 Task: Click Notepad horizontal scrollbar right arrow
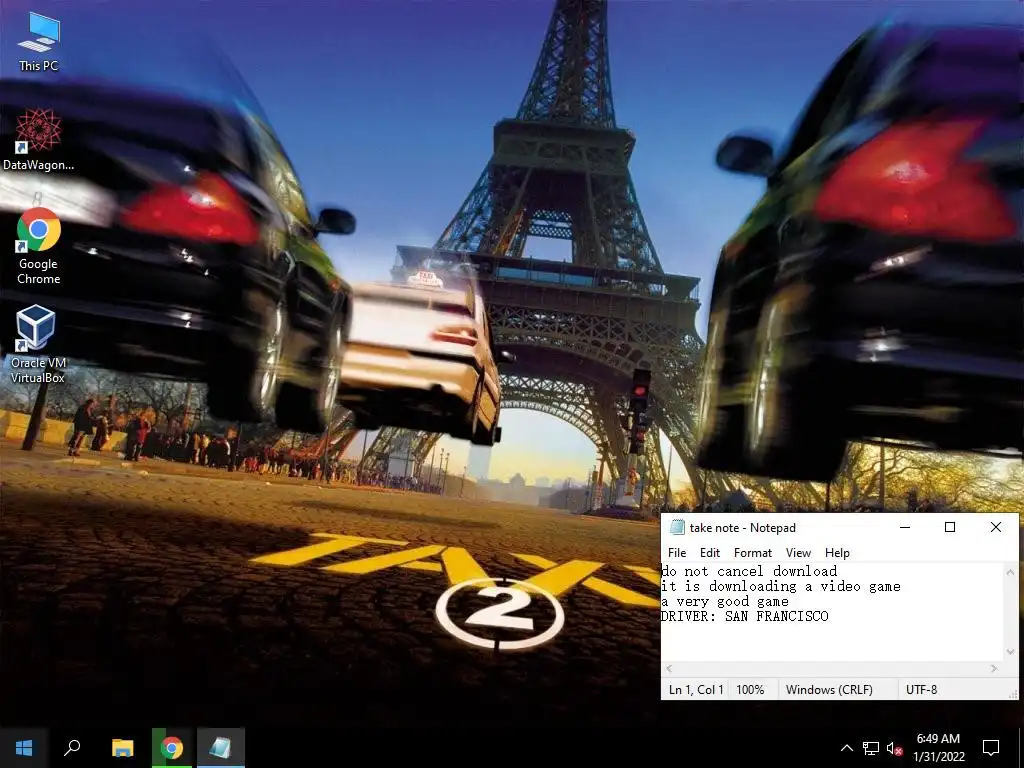[995, 668]
